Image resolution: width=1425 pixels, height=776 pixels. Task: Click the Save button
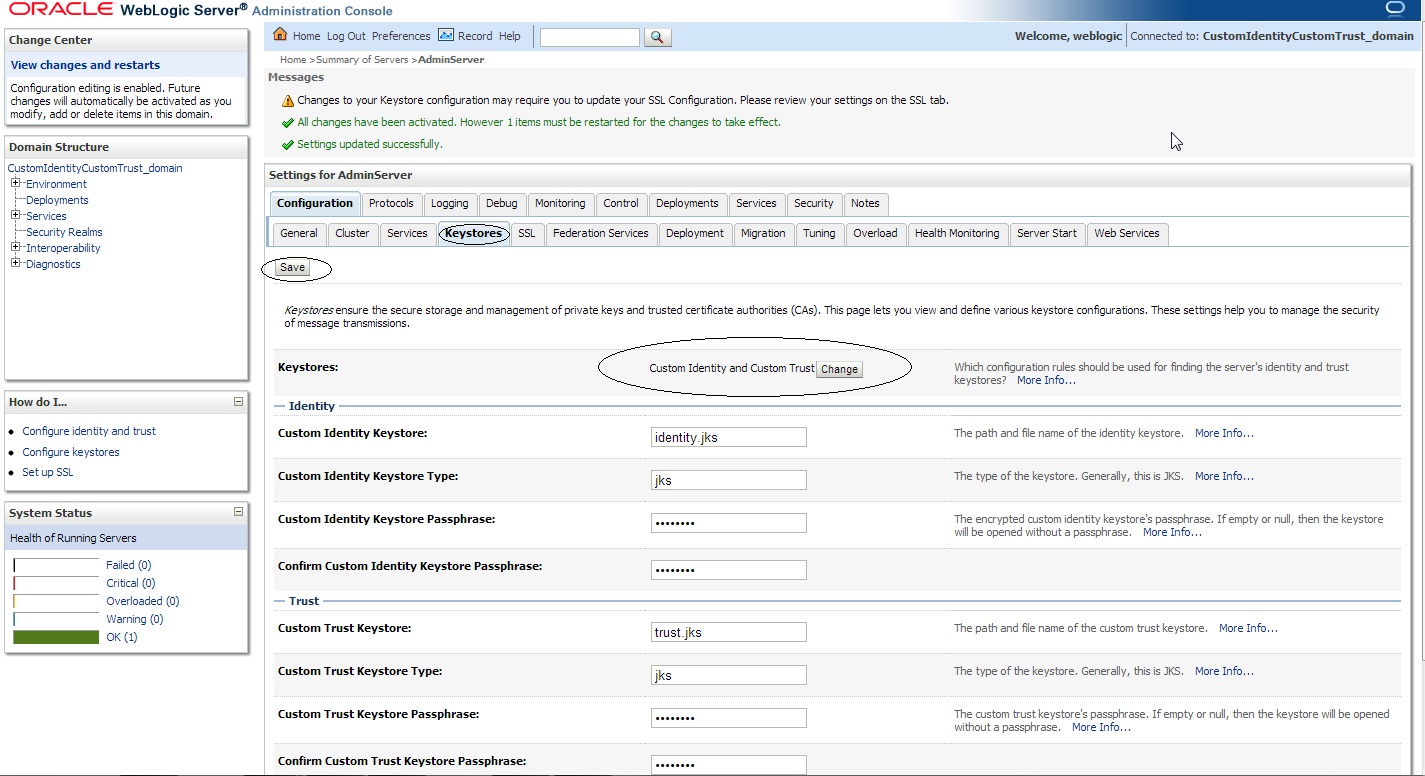(x=292, y=268)
